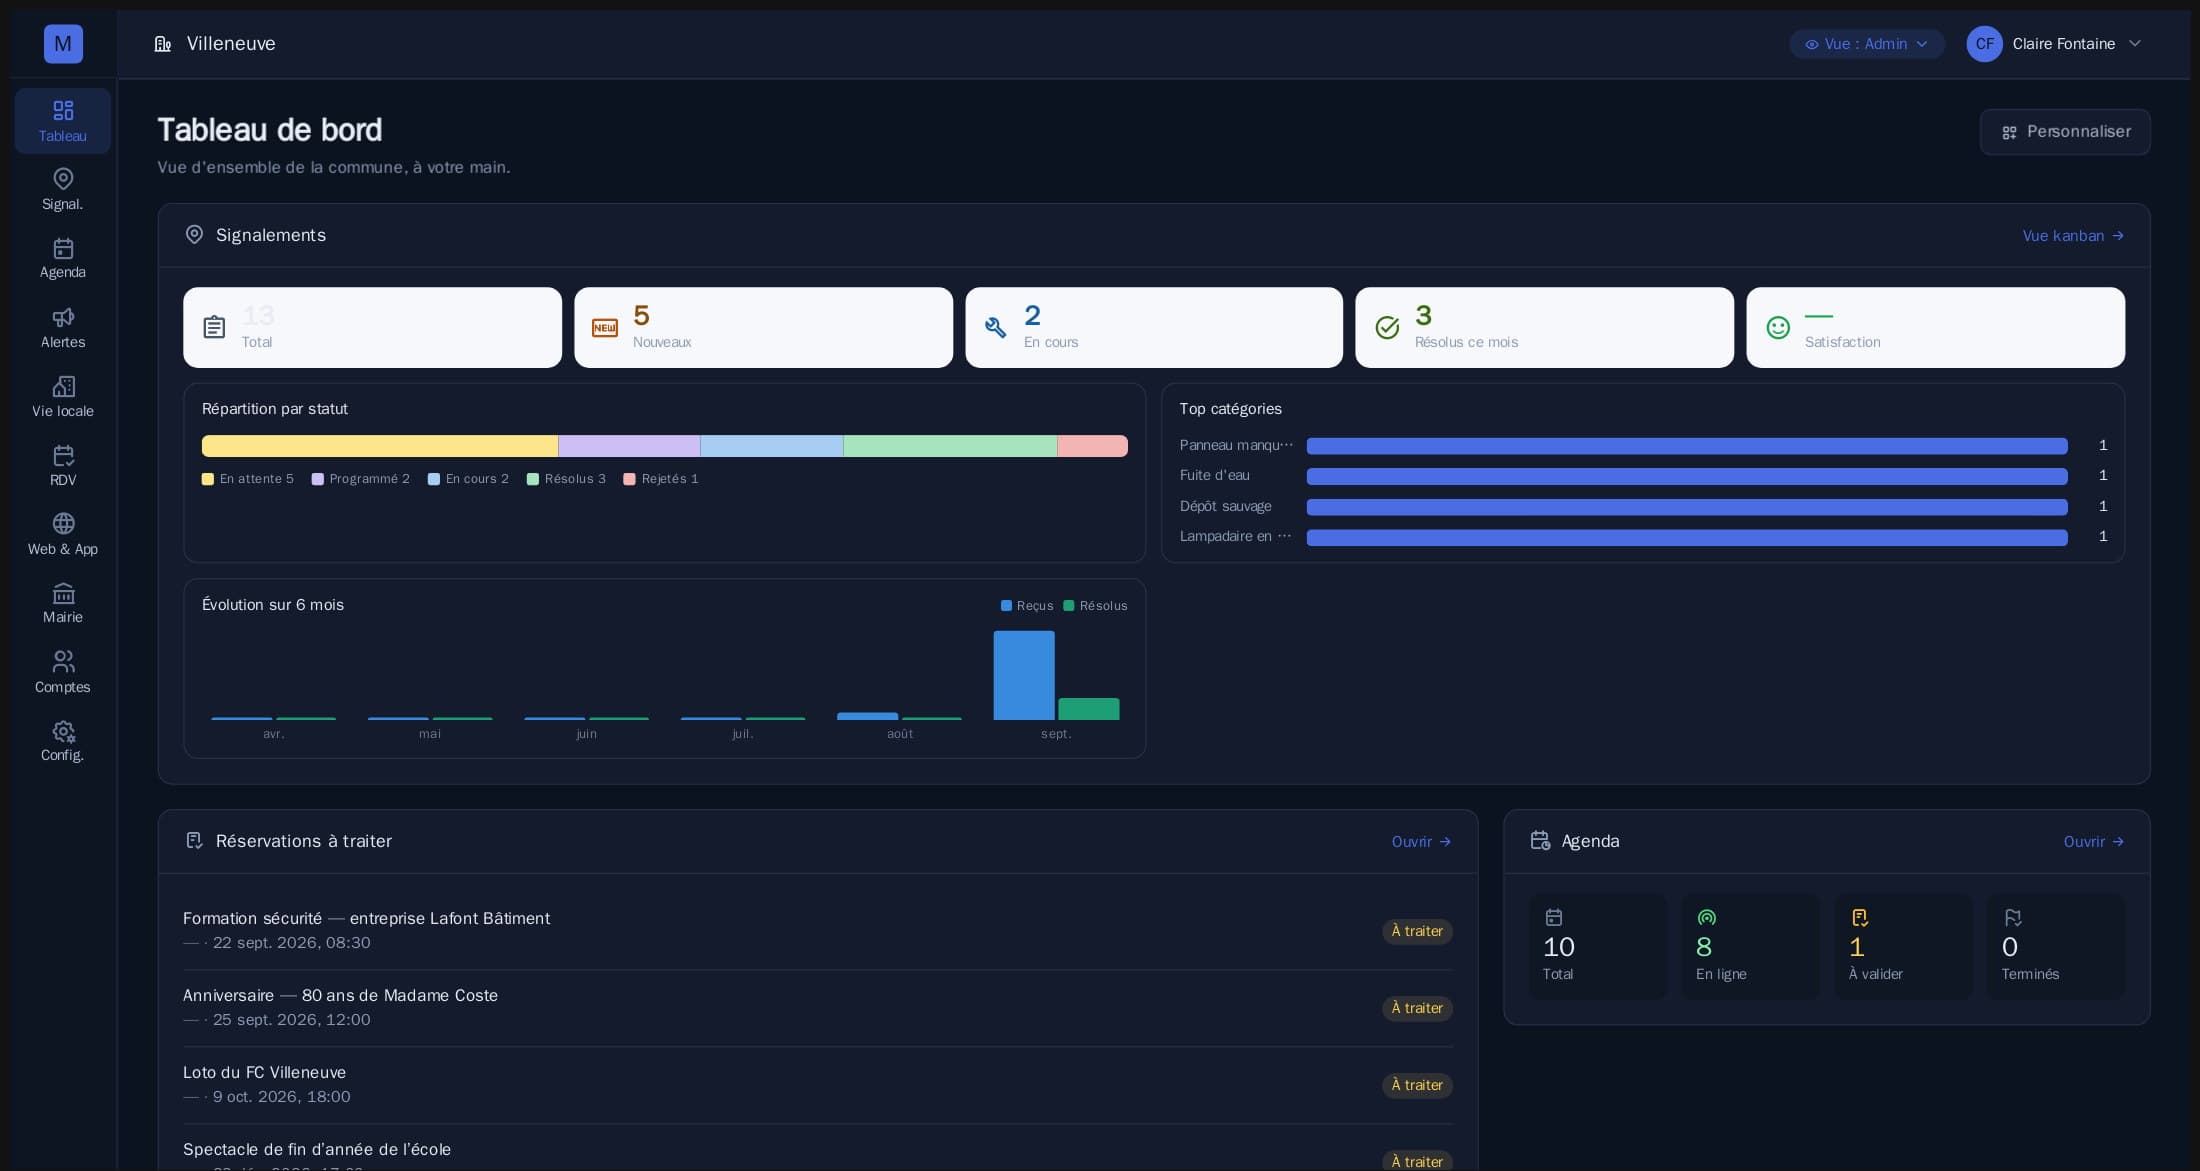The image size is (2200, 1171).
Task: Click the Résolus chart legend swatch
Action: click(x=1069, y=606)
